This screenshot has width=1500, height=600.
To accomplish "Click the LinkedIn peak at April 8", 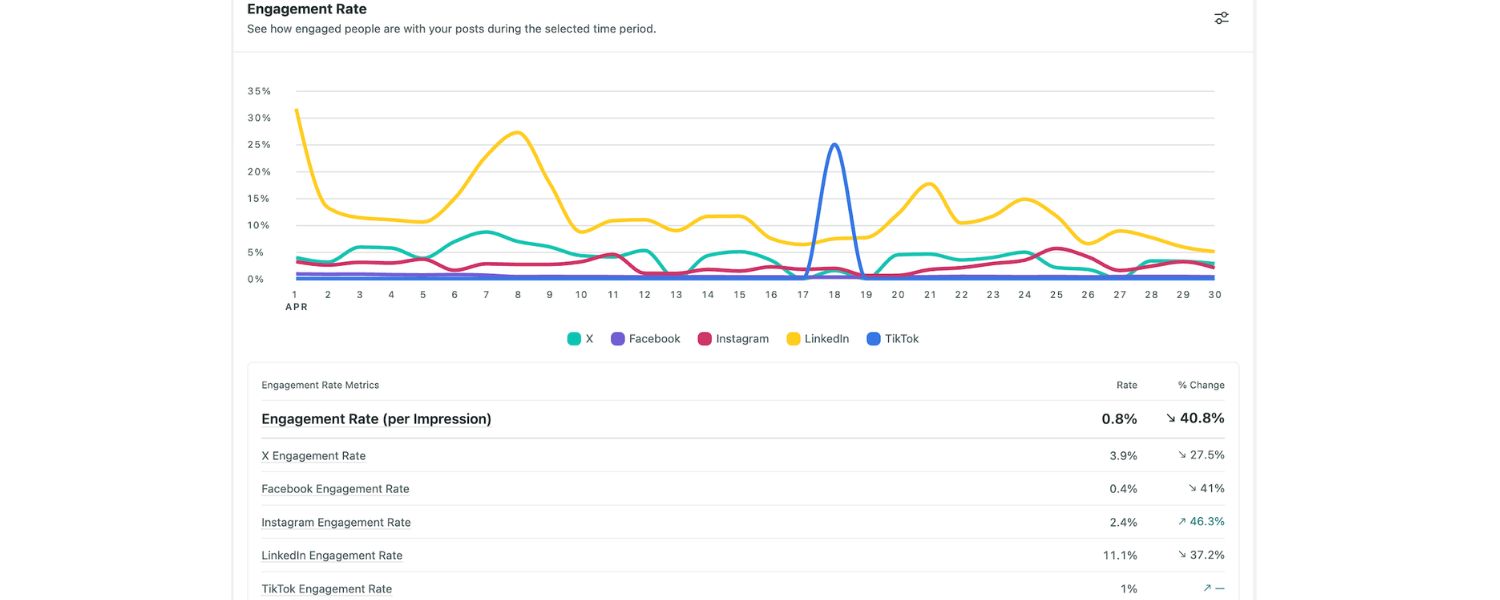I will click(517, 132).
